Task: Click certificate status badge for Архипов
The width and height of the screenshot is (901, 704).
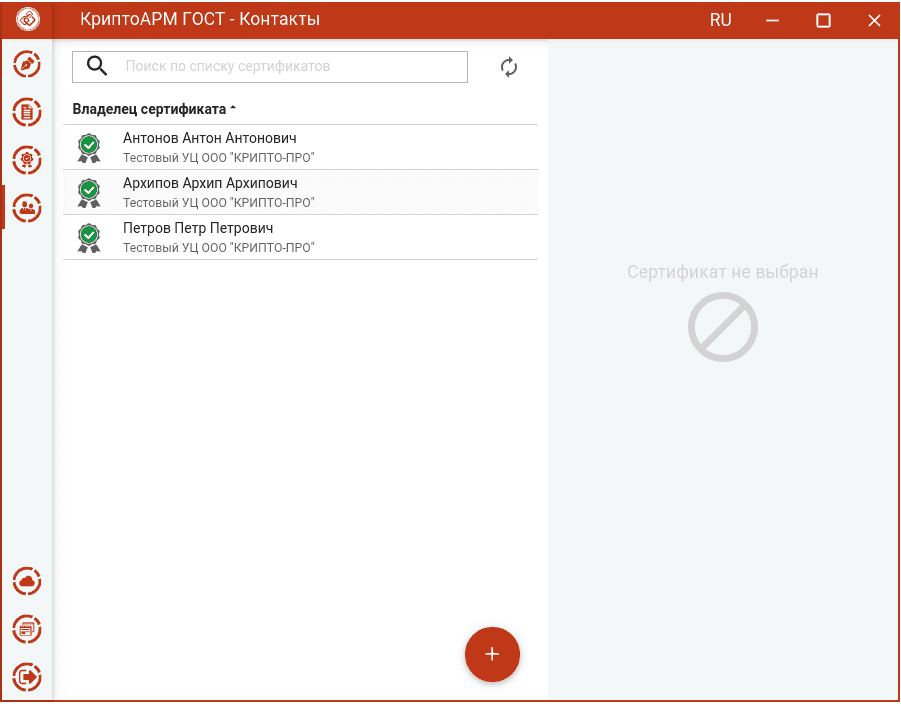Action: coord(89,193)
